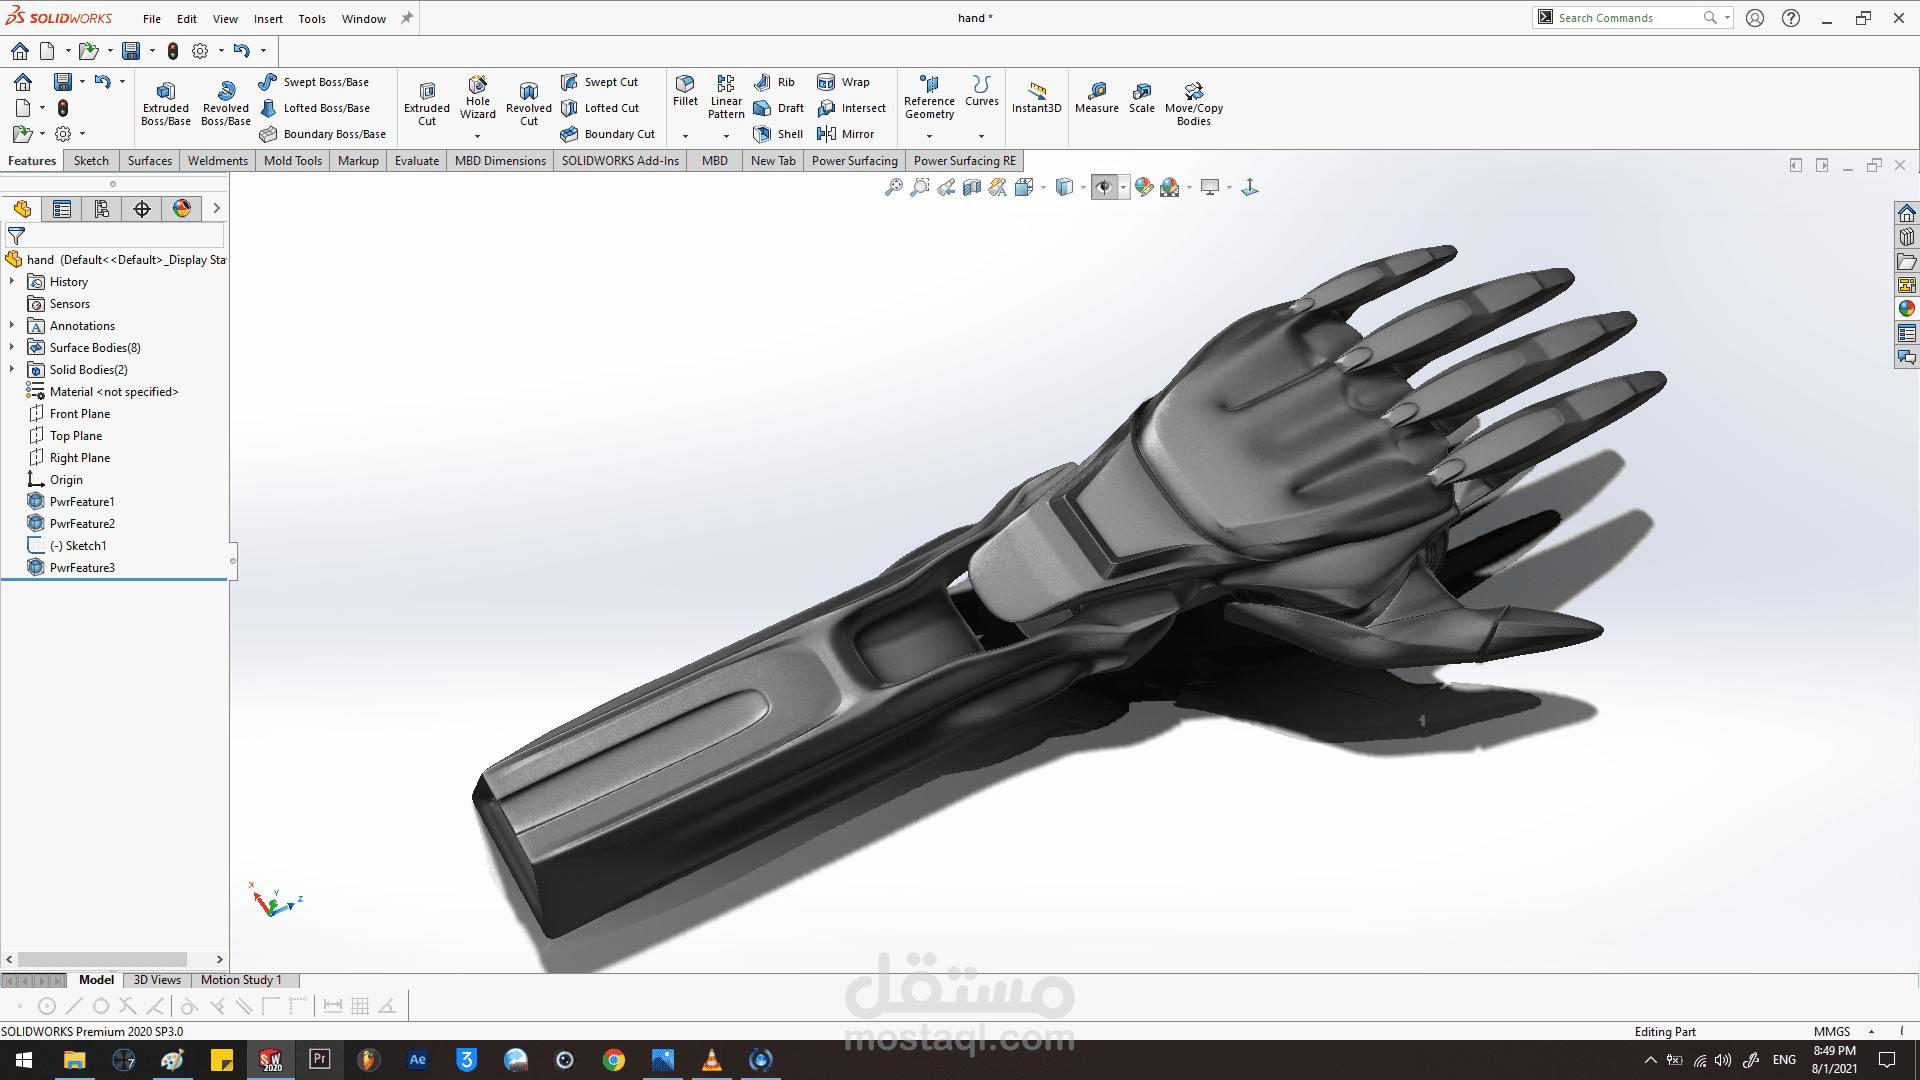Expand the Solid Bodies(2) folder

[x=12, y=369]
